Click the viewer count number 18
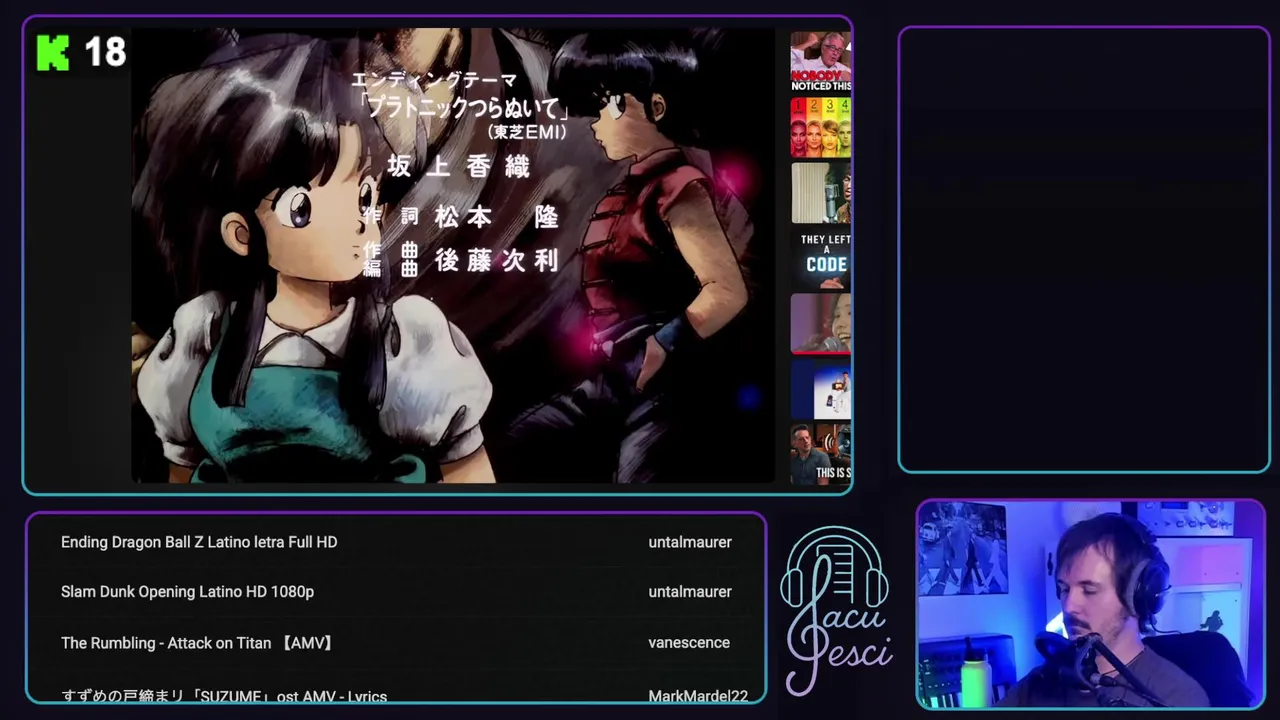This screenshot has height=720, width=1280. [x=105, y=52]
